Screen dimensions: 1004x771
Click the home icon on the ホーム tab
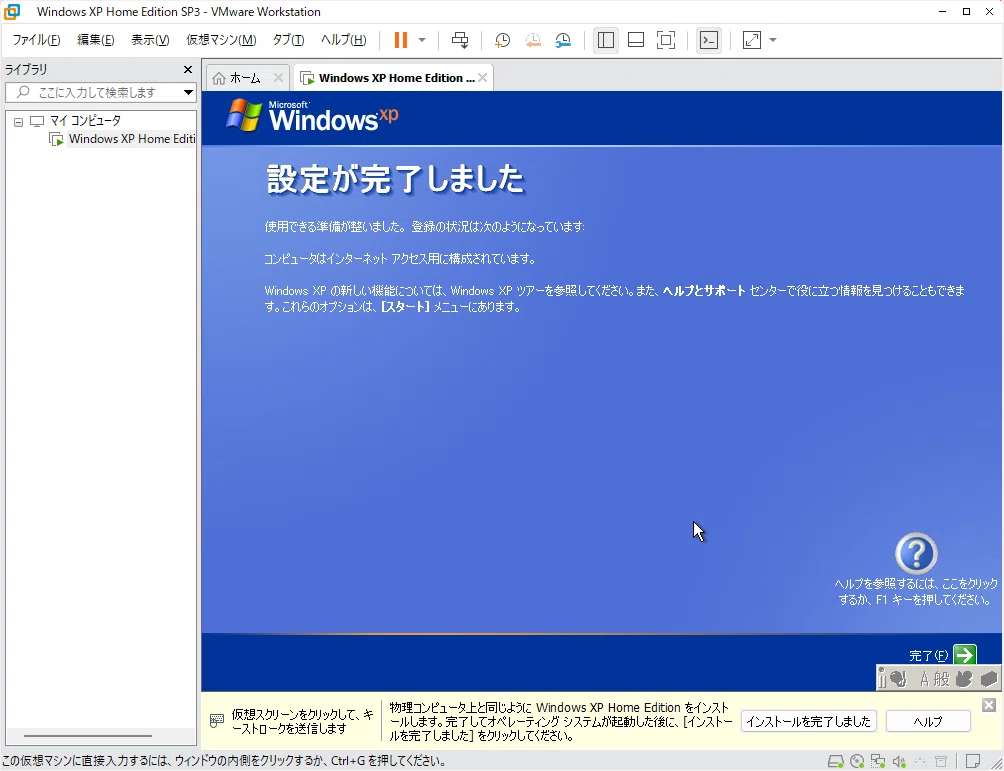pyautogui.click(x=219, y=78)
